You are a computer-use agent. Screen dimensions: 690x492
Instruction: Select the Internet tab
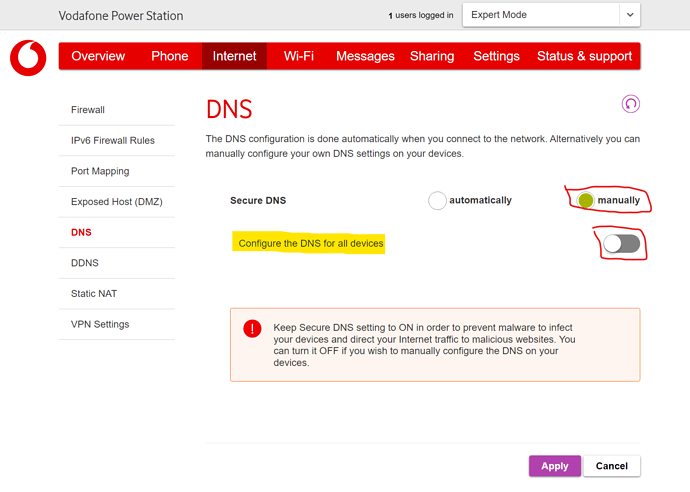click(x=234, y=56)
